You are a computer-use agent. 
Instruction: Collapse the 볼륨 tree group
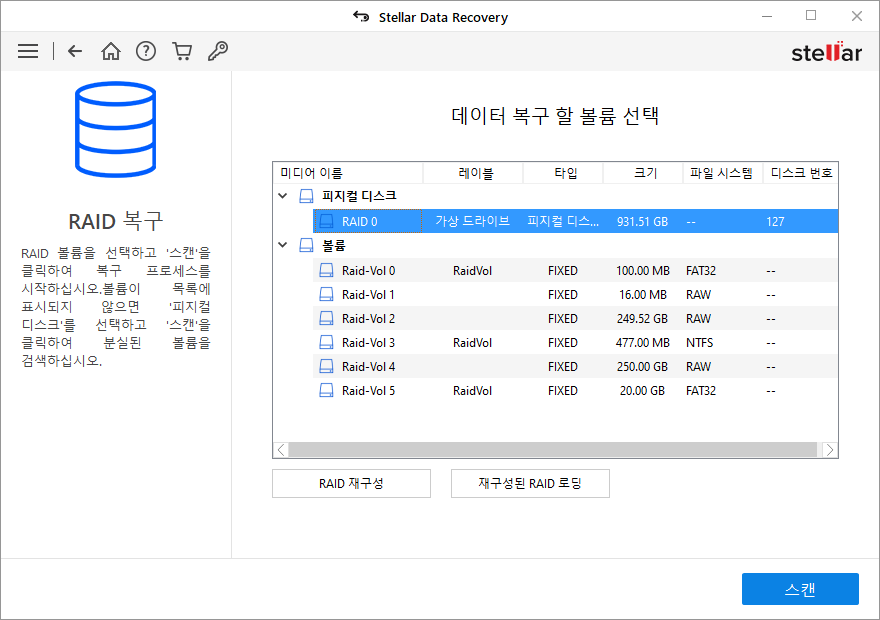pos(283,245)
